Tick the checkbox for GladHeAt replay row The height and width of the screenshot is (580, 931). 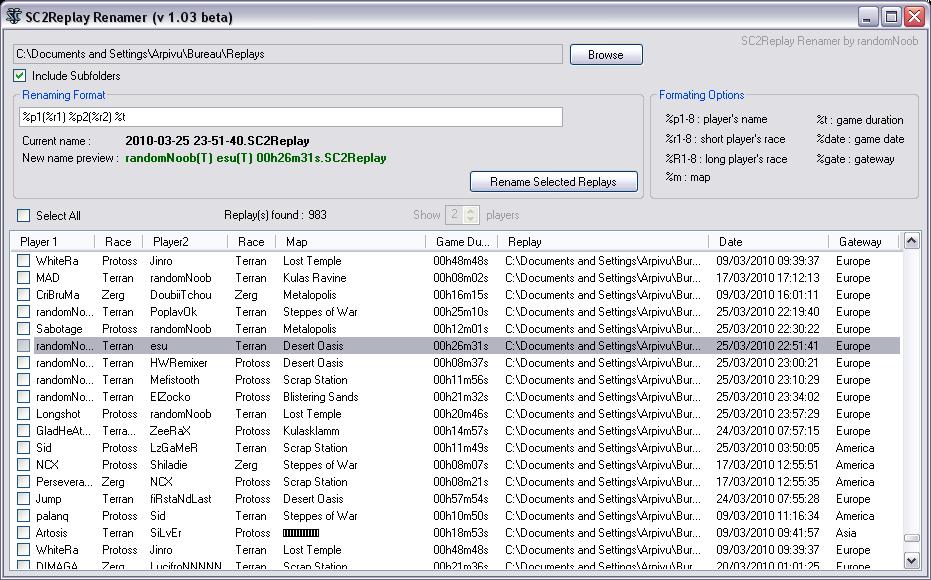click(x=23, y=430)
